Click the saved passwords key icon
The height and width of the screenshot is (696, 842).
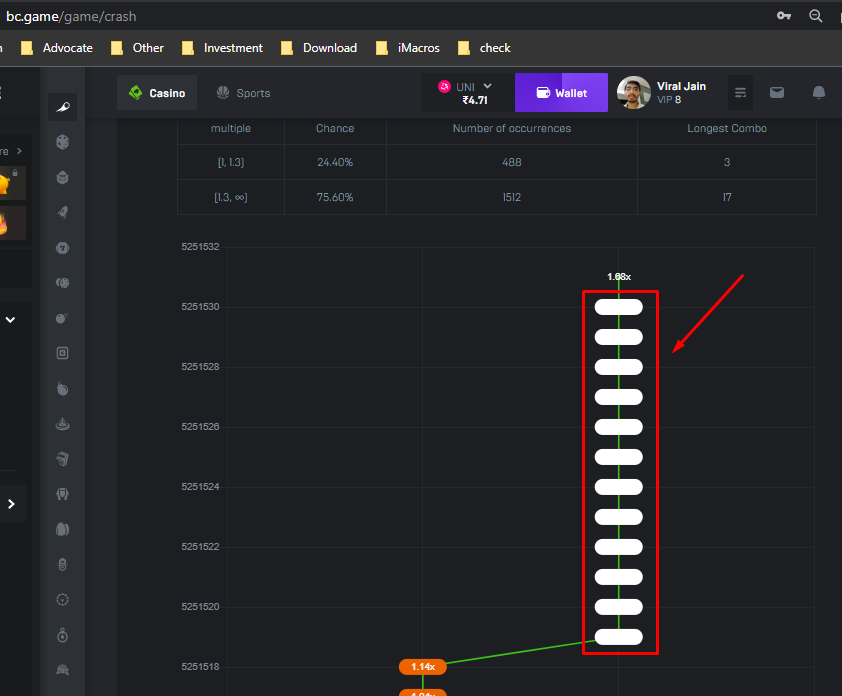click(x=784, y=16)
